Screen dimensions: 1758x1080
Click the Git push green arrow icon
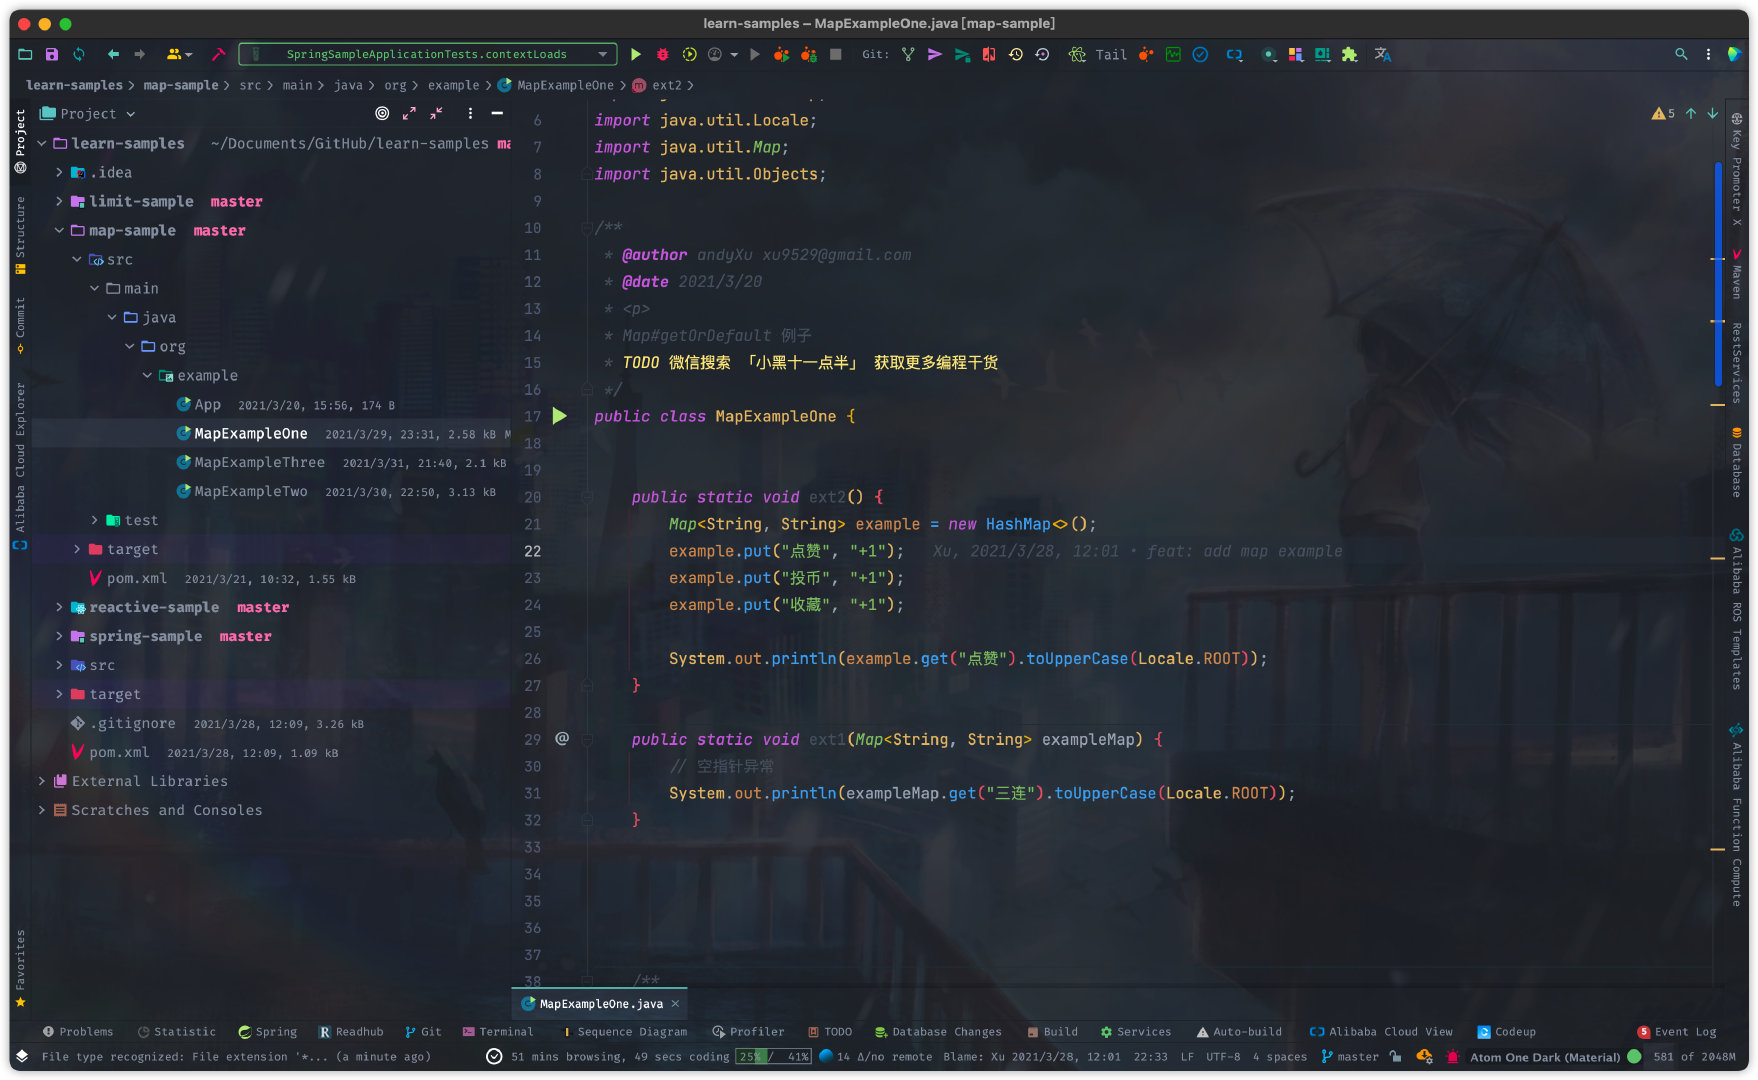962,54
